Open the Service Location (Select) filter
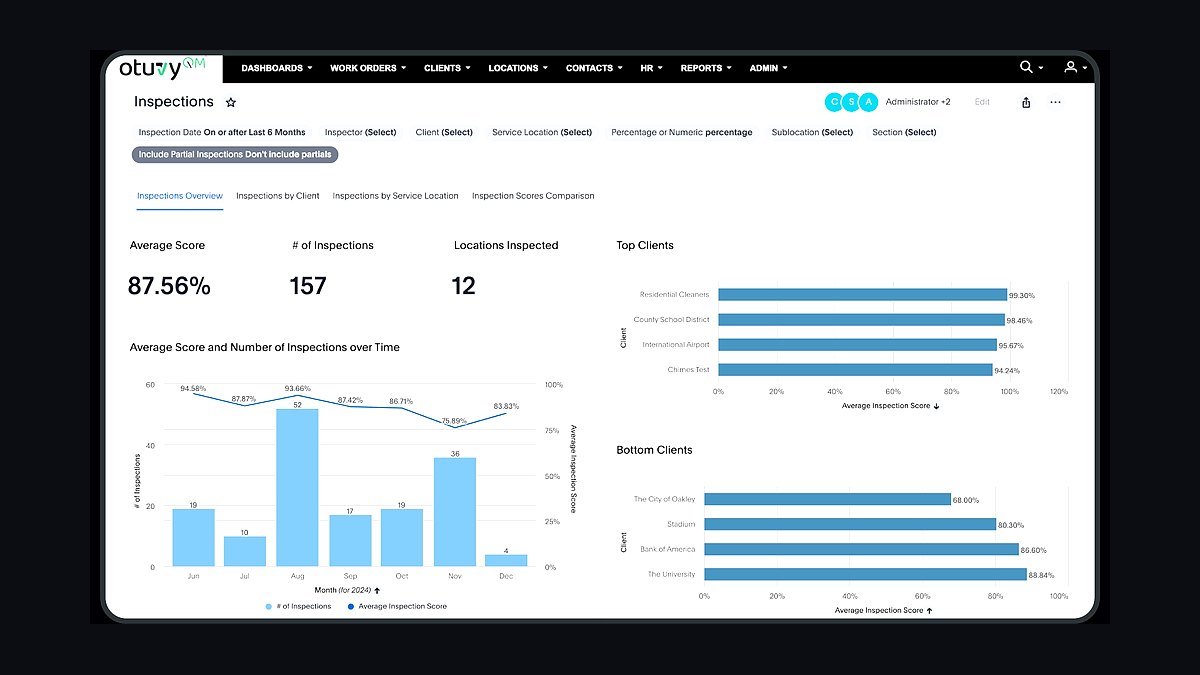The image size is (1200, 675). [x=542, y=132]
